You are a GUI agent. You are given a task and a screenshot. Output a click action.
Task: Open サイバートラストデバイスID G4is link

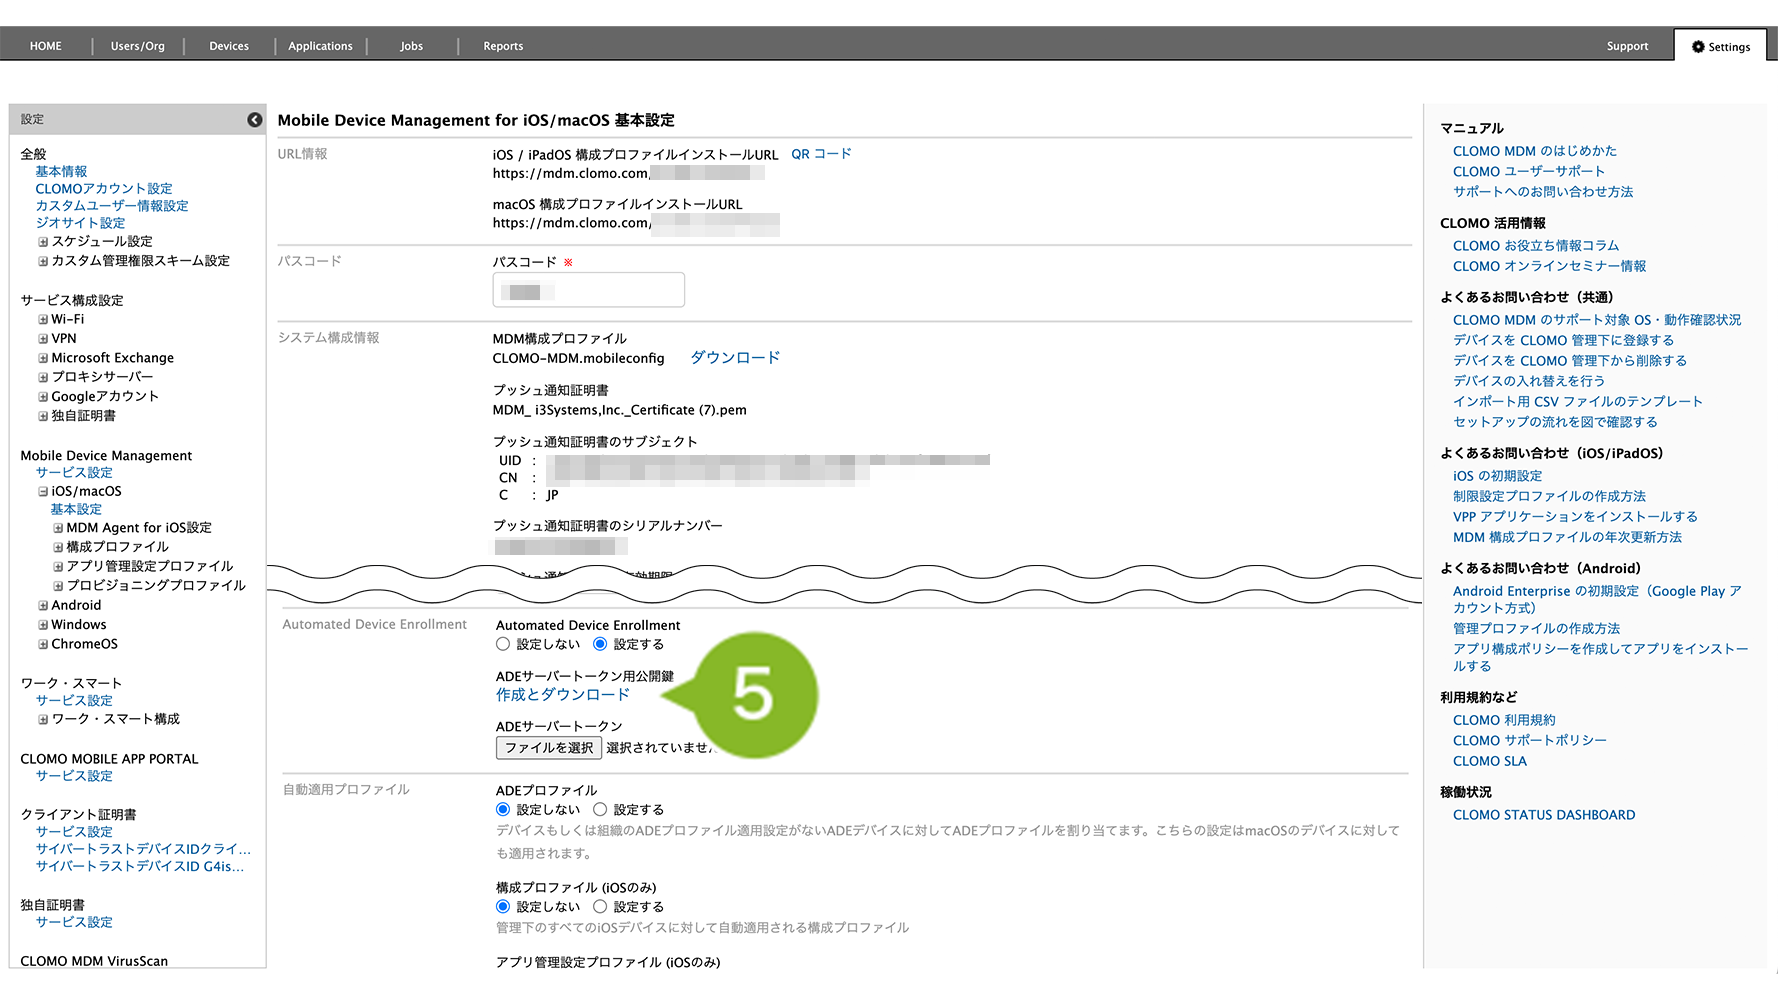click(140, 867)
